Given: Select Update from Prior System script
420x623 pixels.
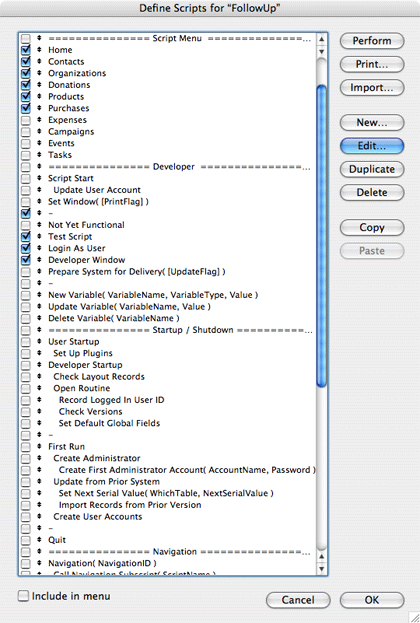Looking at the screenshot, I should coord(167,482).
